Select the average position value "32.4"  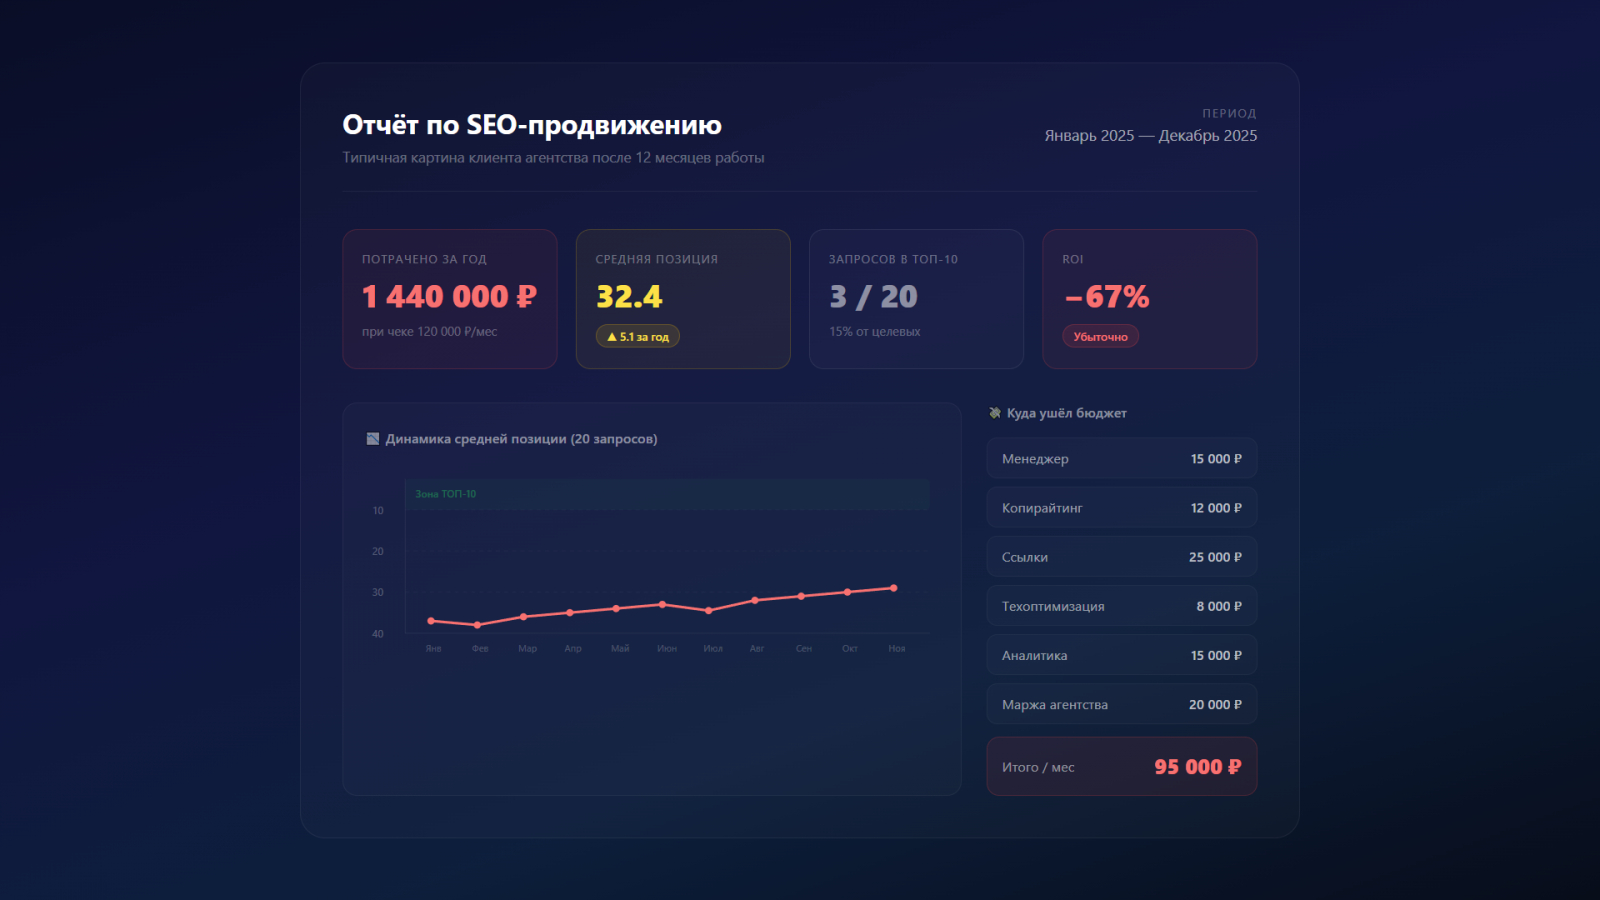(629, 297)
